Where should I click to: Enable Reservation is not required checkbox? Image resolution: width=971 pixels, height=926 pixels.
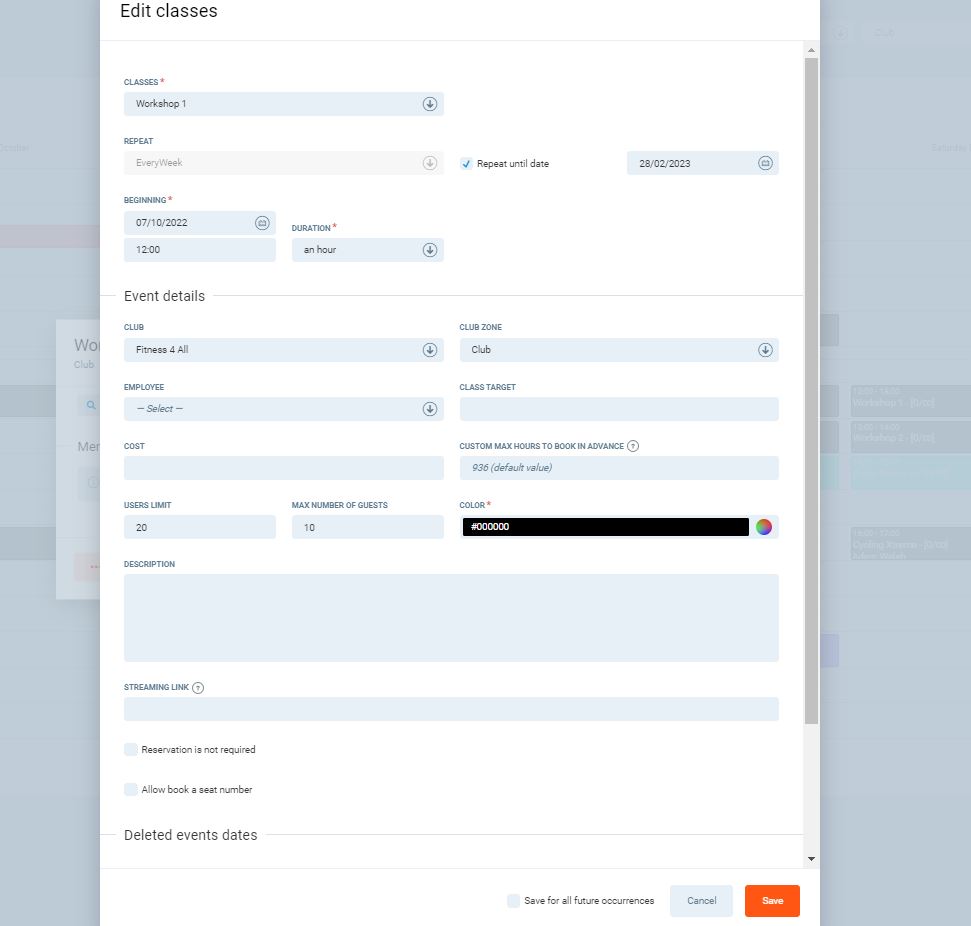point(131,749)
